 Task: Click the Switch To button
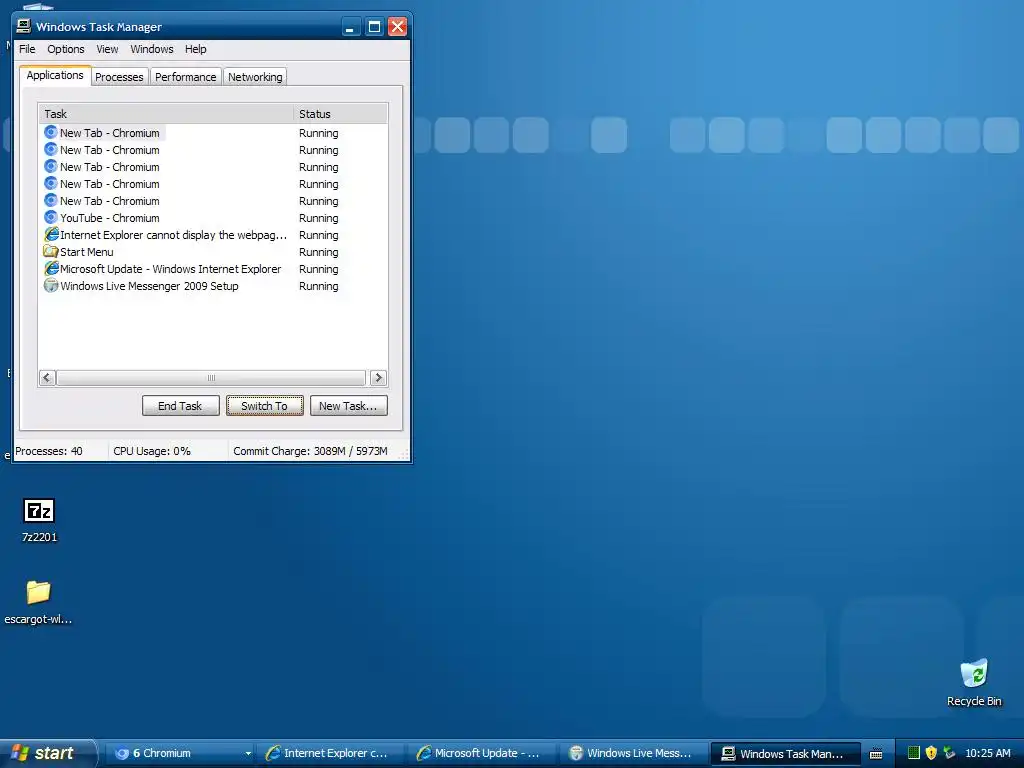pyautogui.click(x=264, y=406)
